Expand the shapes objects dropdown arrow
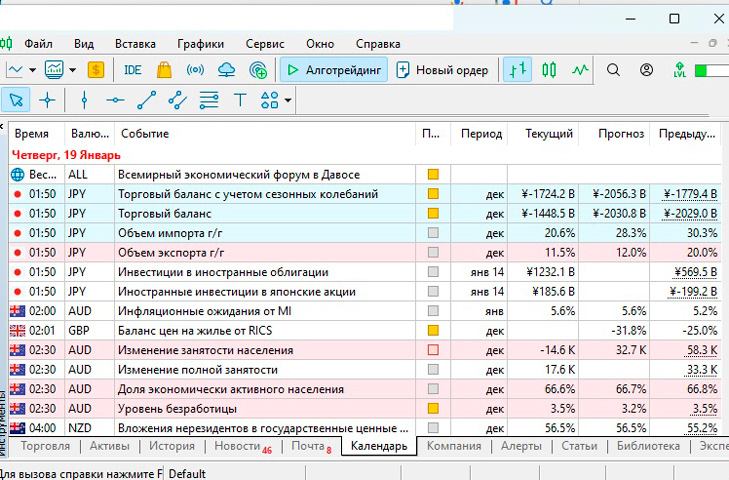This screenshot has height=480, width=729. point(288,100)
